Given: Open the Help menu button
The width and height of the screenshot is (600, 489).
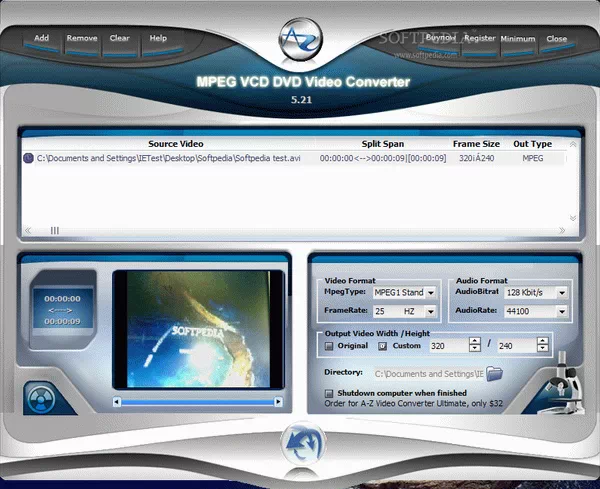Looking at the screenshot, I should 158,39.
